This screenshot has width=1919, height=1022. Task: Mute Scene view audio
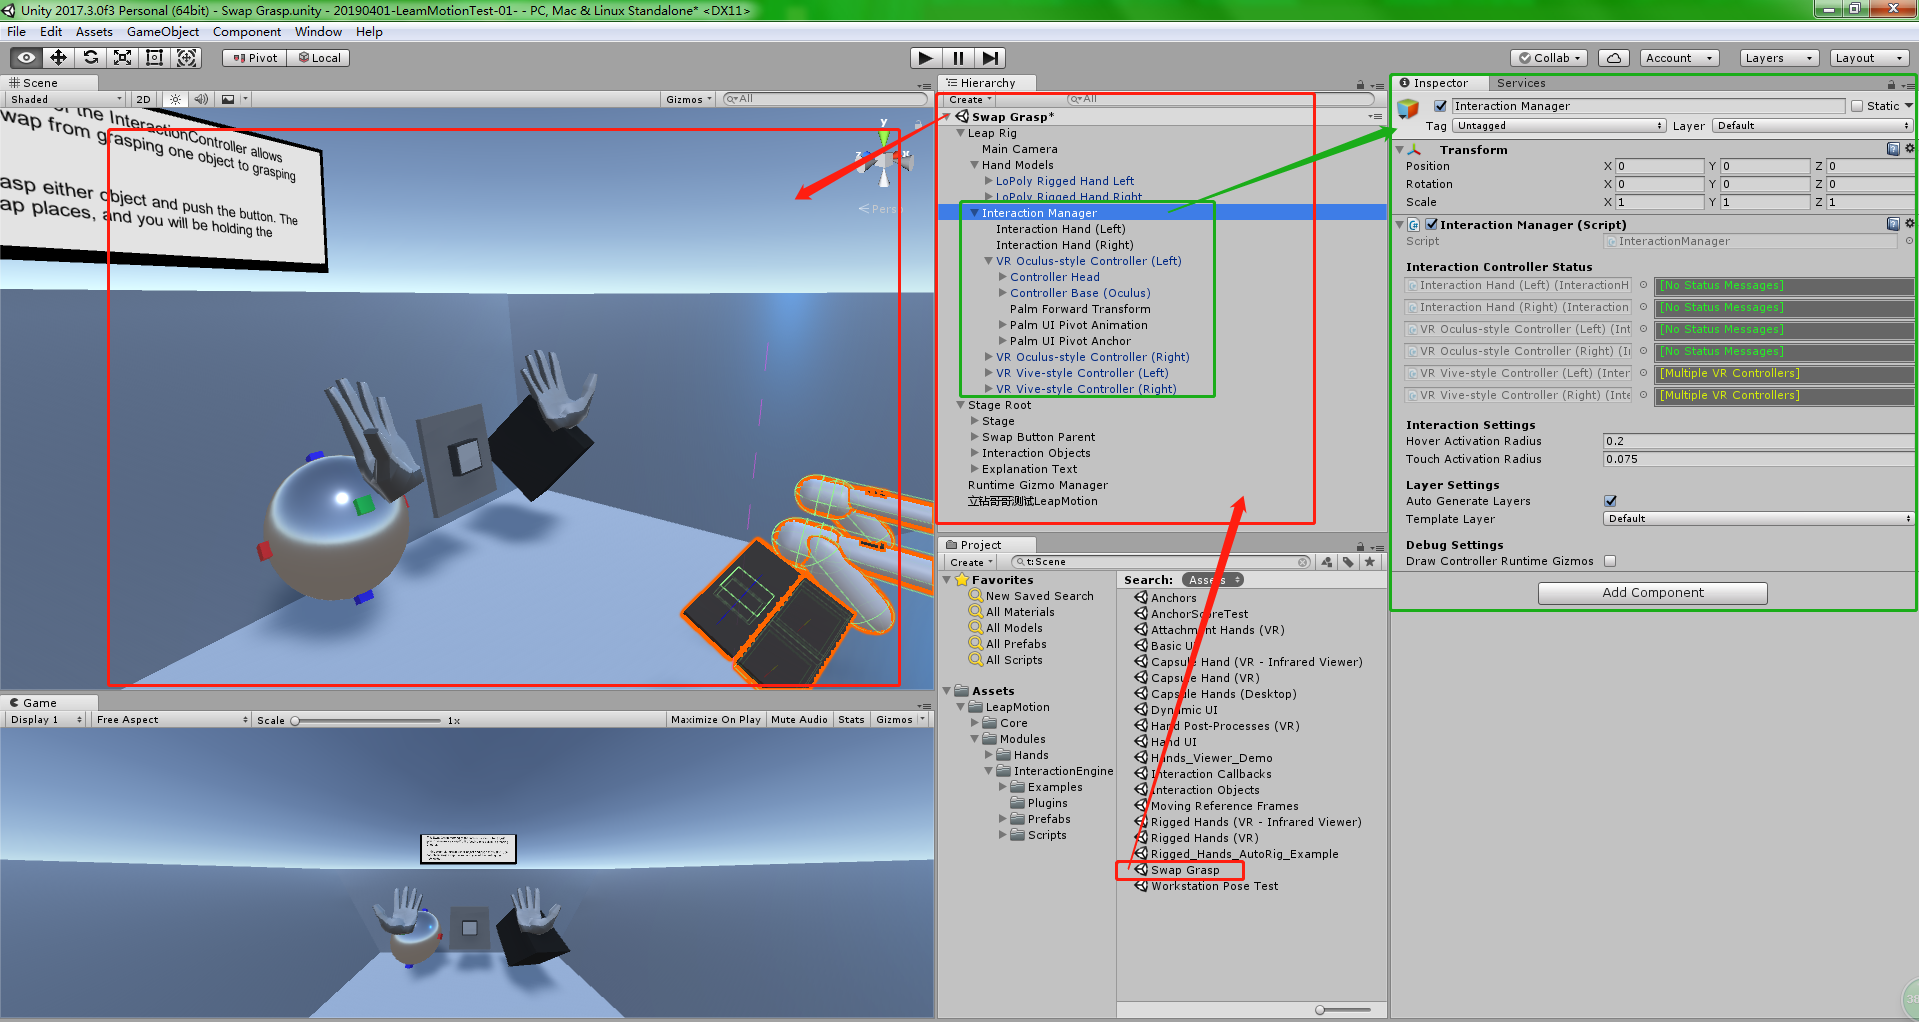click(201, 99)
